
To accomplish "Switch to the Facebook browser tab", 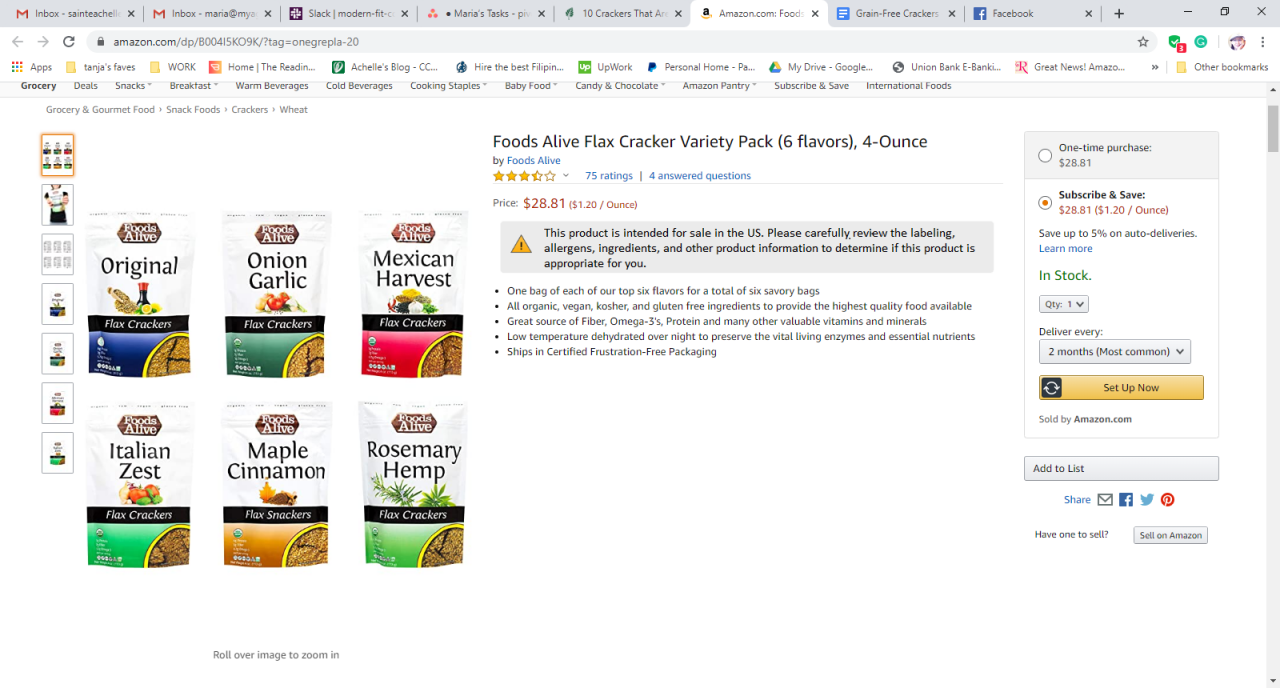I will pyautogui.click(x=1030, y=14).
